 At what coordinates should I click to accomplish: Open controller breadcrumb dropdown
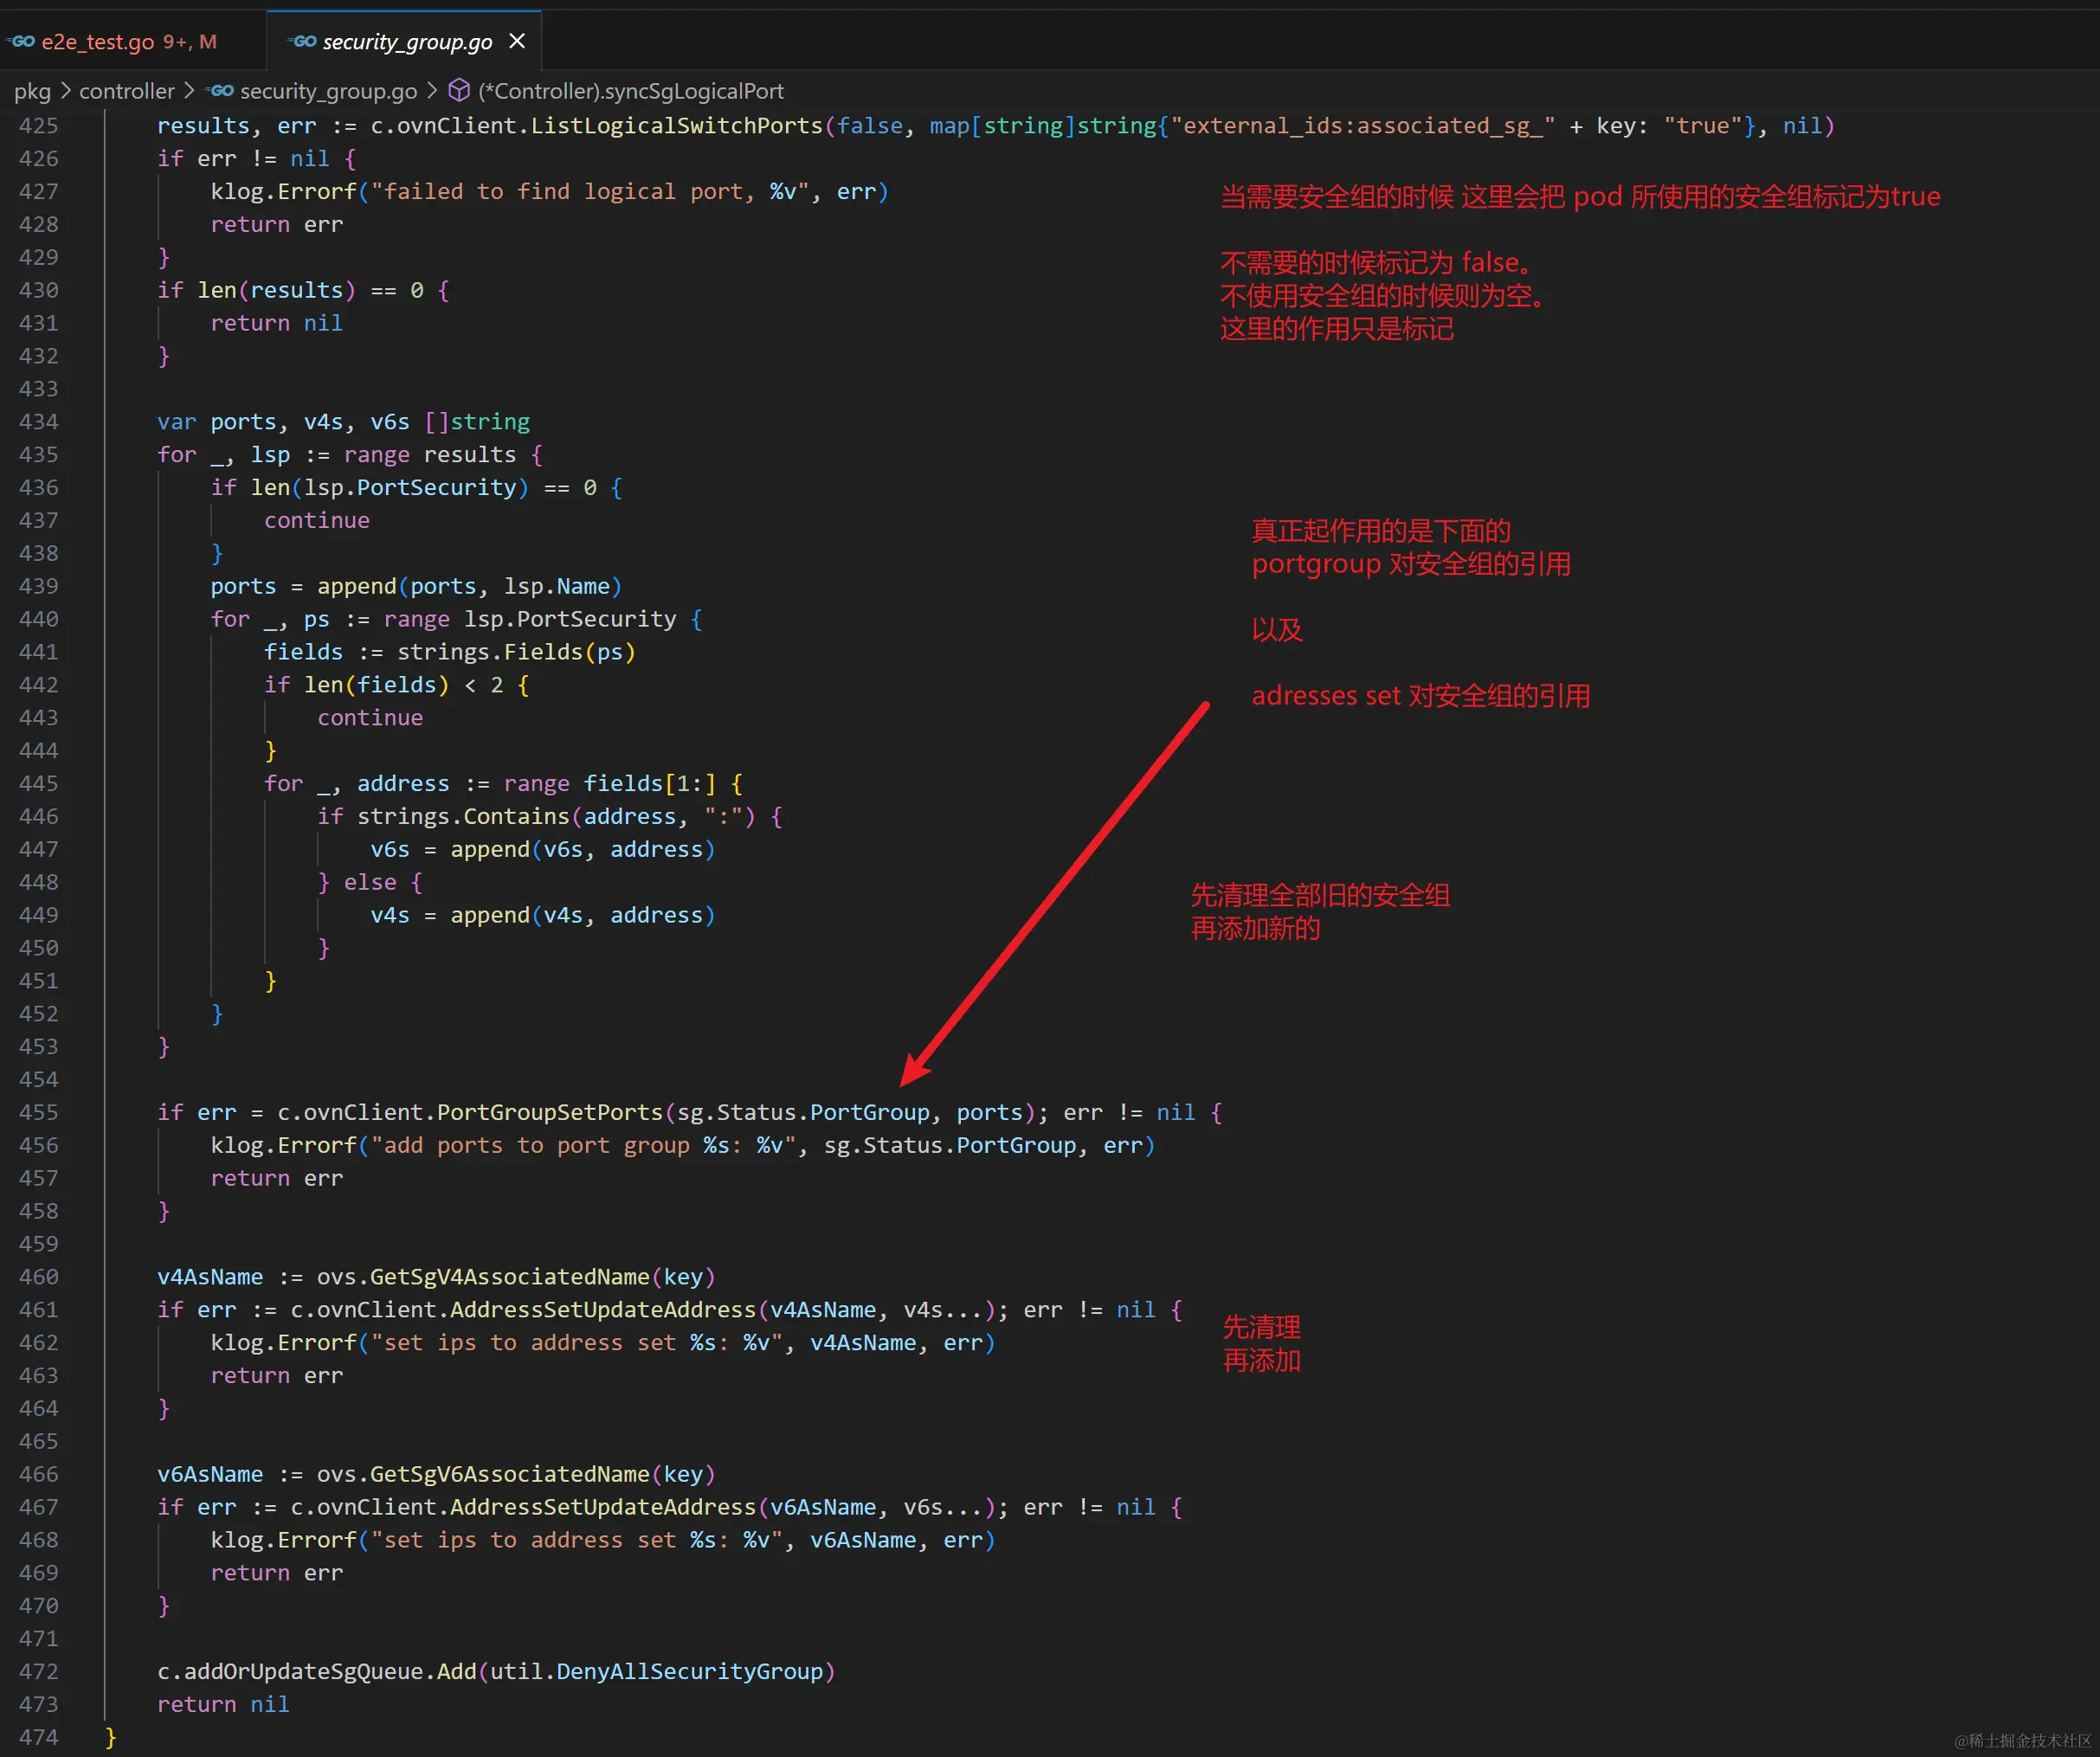click(126, 91)
